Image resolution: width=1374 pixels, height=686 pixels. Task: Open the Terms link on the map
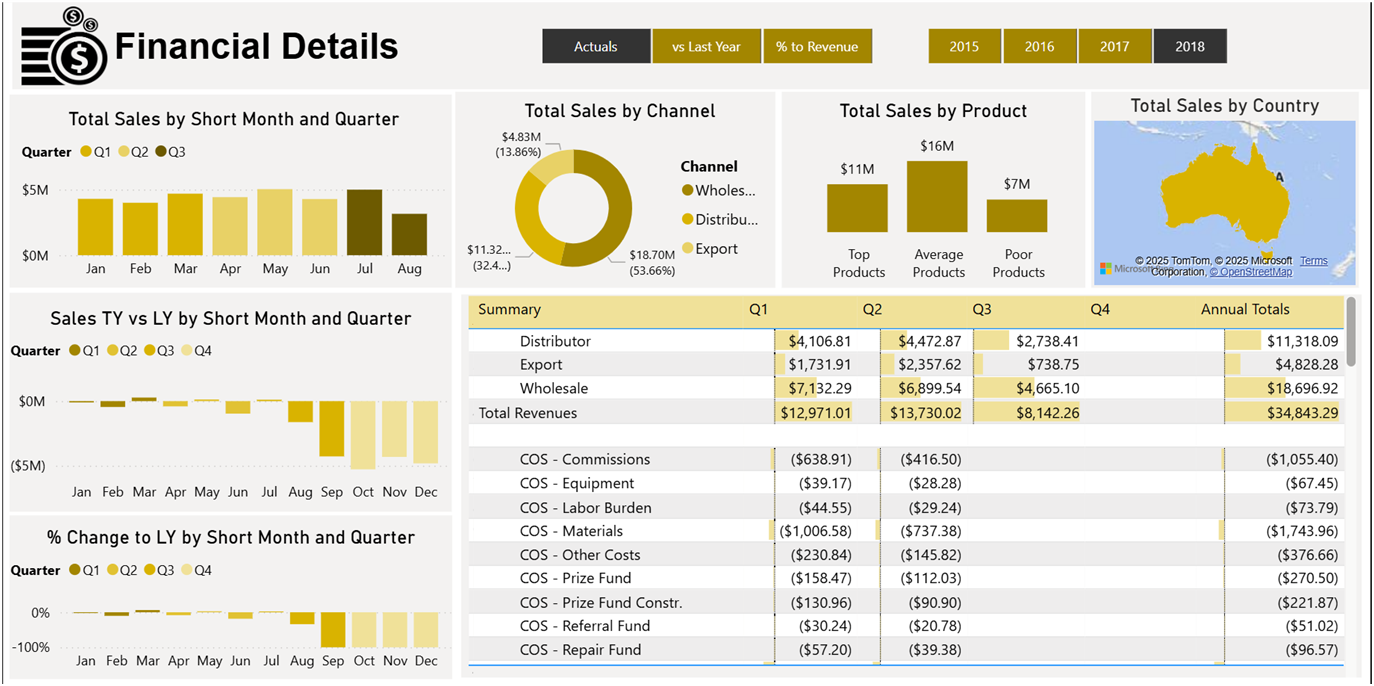pyautogui.click(x=1313, y=260)
